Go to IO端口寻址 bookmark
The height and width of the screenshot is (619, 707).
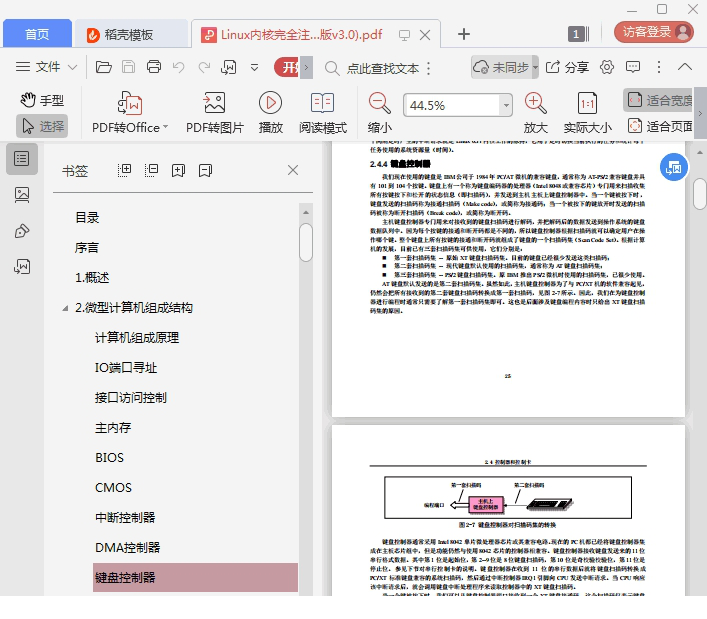click(x=126, y=367)
